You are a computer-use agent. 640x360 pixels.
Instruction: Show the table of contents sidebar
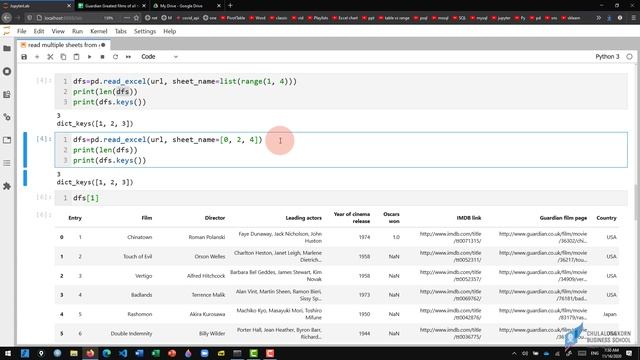7,163
